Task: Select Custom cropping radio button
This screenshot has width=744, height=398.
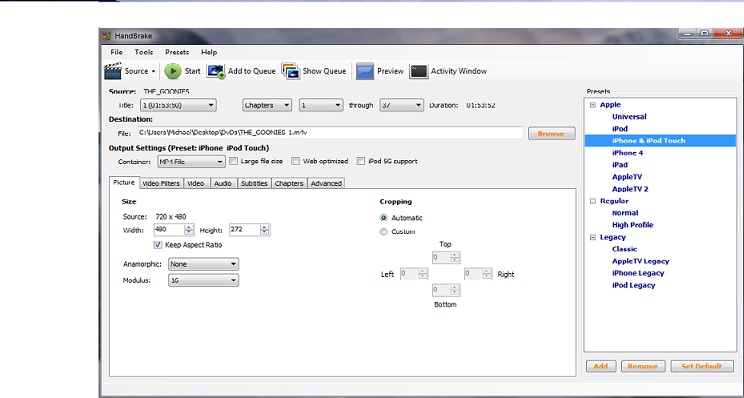Action: point(383,232)
